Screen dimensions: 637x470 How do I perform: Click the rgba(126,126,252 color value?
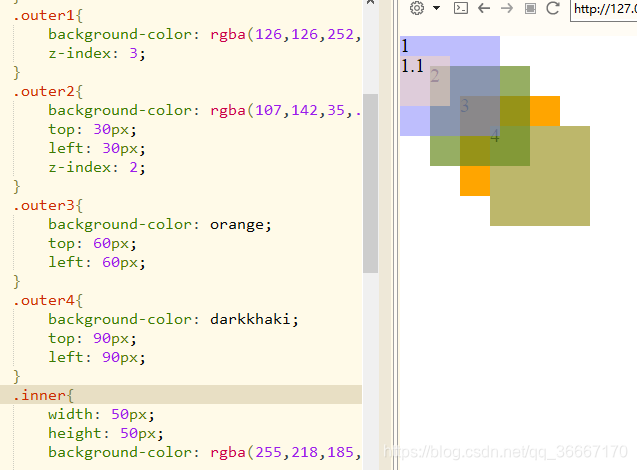click(x=286, y=35)
